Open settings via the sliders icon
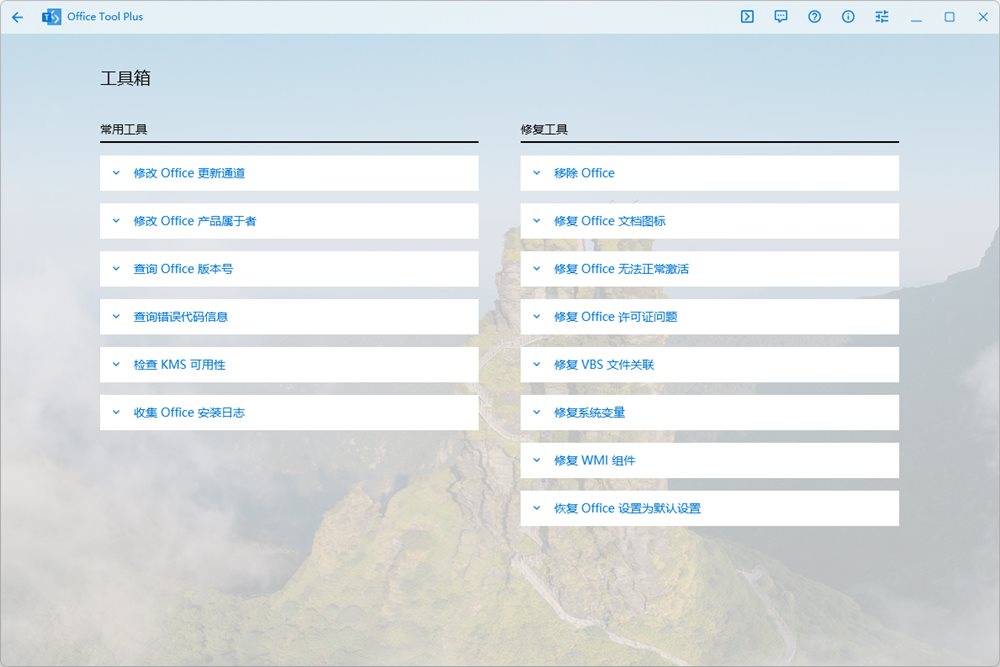This screenshot has width=1000, height=667. (881, 17)
